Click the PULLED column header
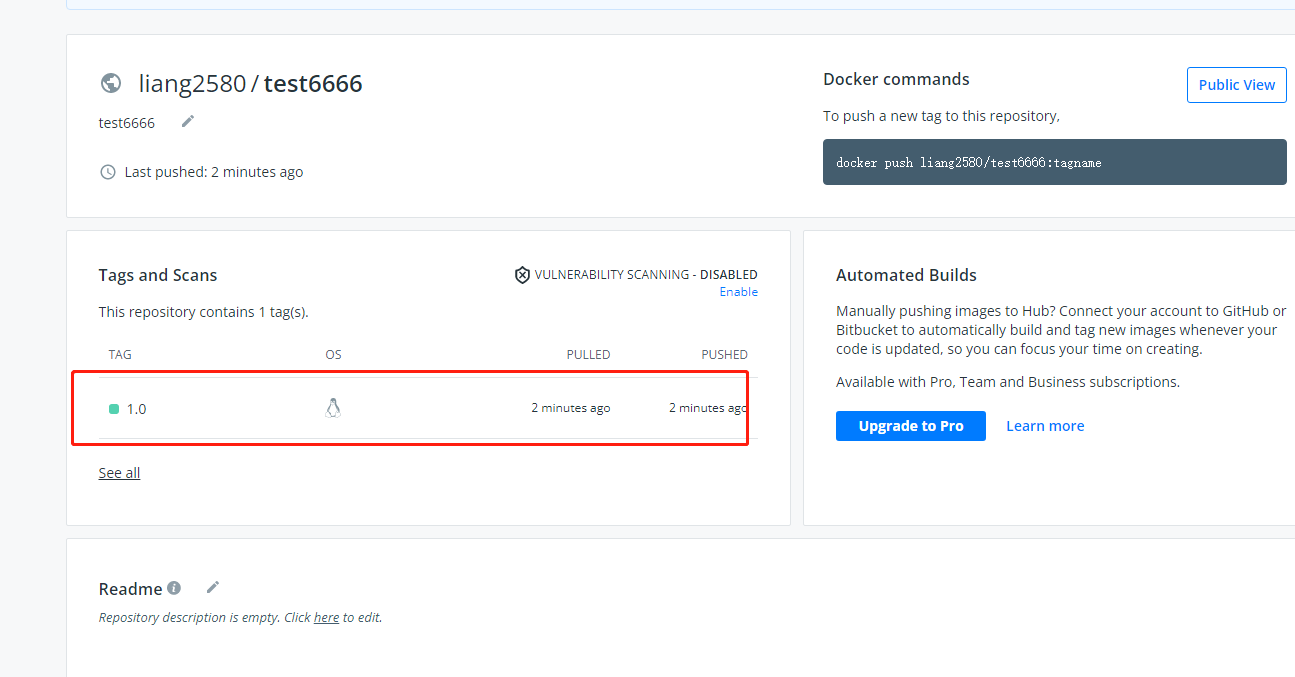1295x677 pixels. pos(588,355)
